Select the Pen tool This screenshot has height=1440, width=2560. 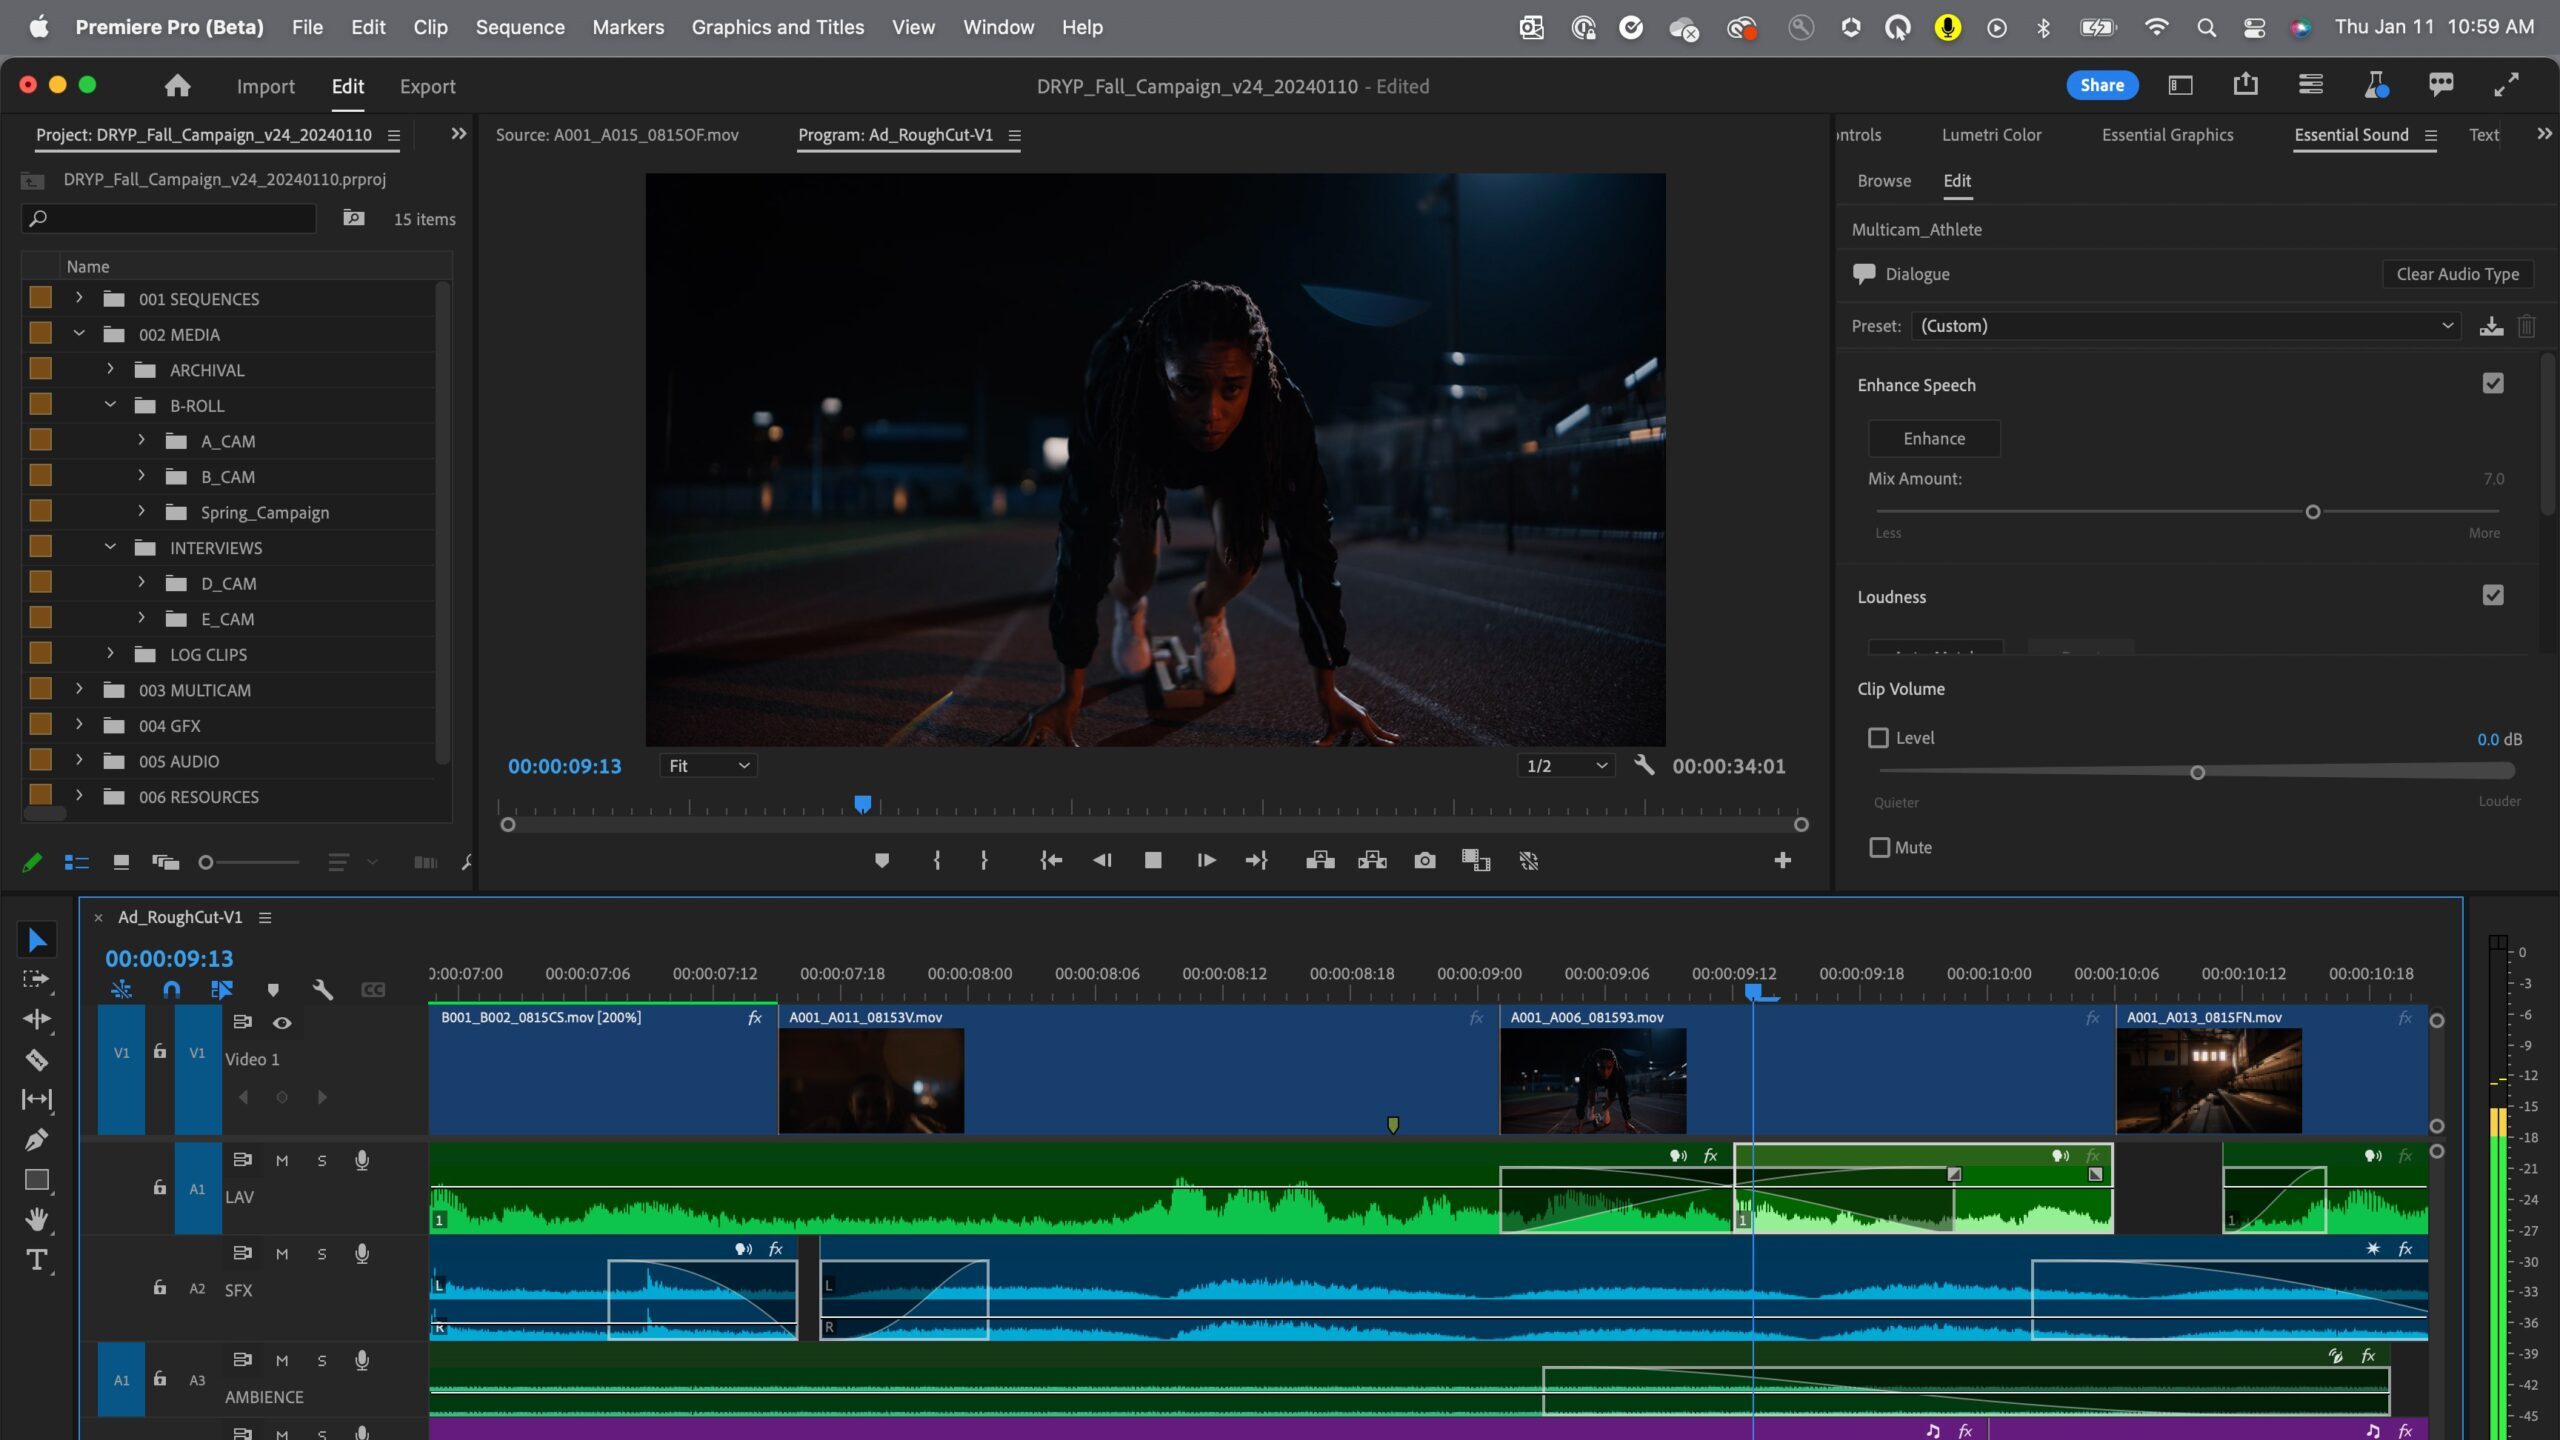tap(37, 1139)
